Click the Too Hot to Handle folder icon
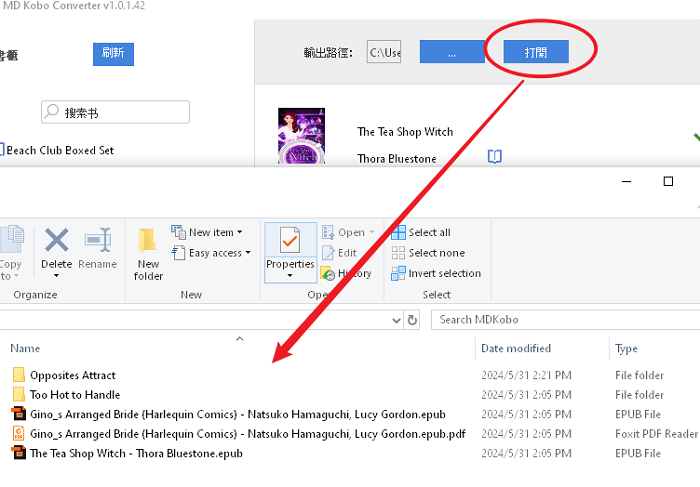The image size is (700, 487). pos(19,395)
